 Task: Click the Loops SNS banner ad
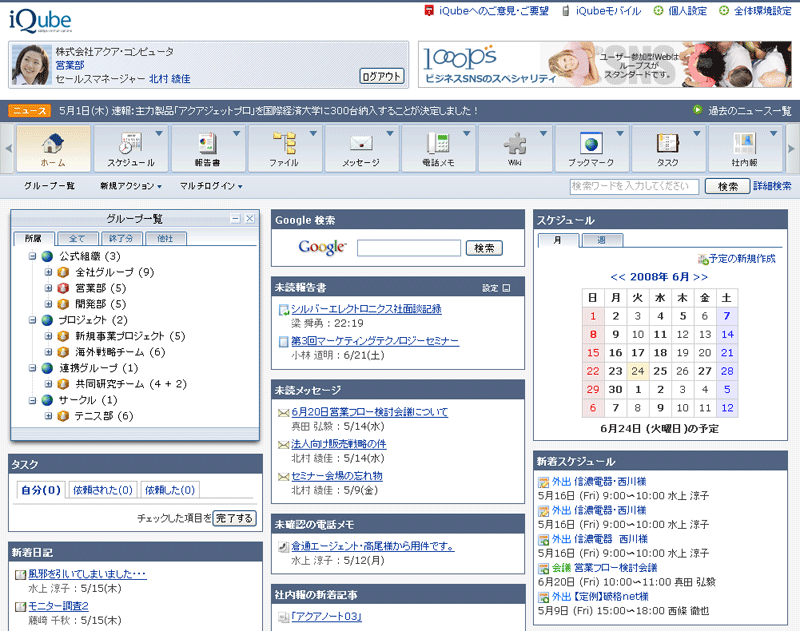pos(605,65)
